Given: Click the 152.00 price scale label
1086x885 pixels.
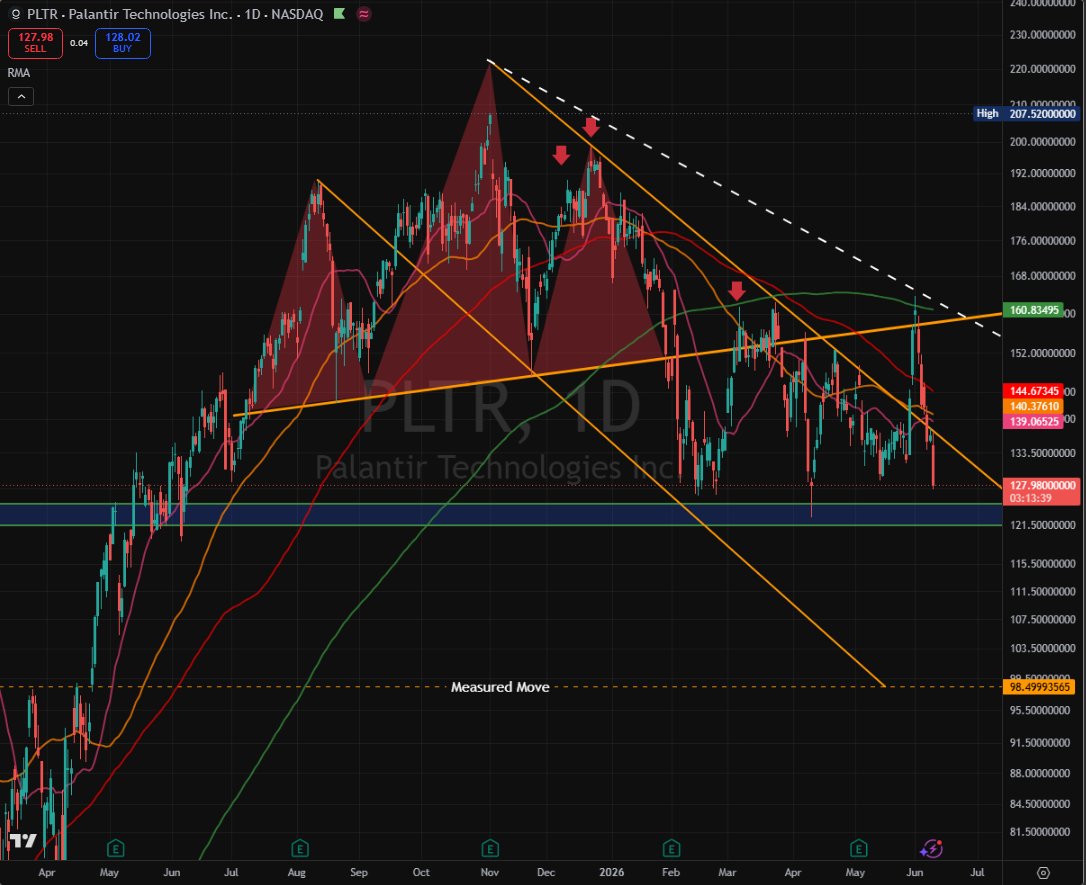Looking at the screenshot, I should [1042, 353].
